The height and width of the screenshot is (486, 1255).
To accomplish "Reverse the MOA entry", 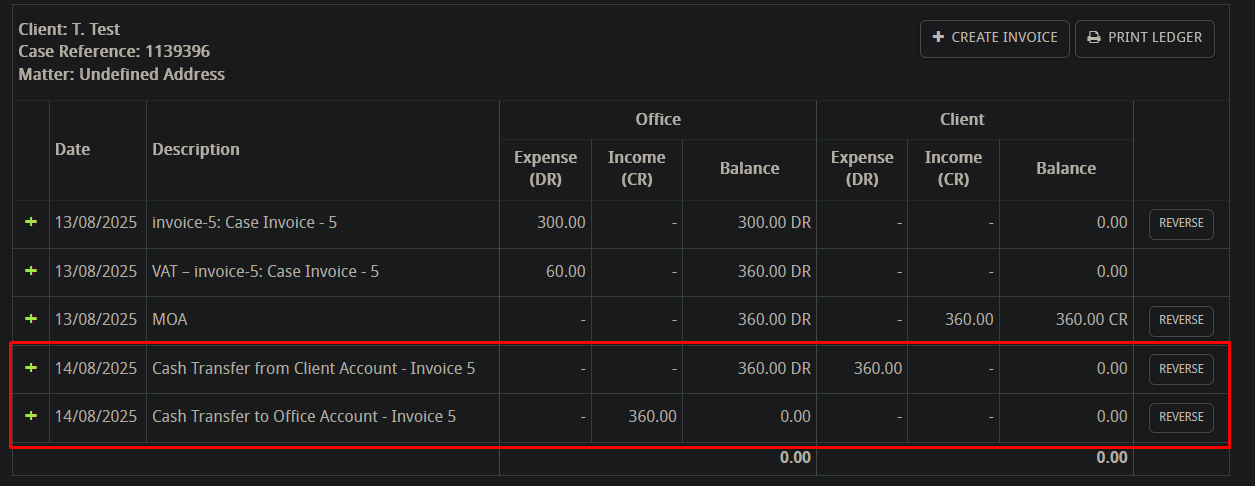I will 1181,320.
